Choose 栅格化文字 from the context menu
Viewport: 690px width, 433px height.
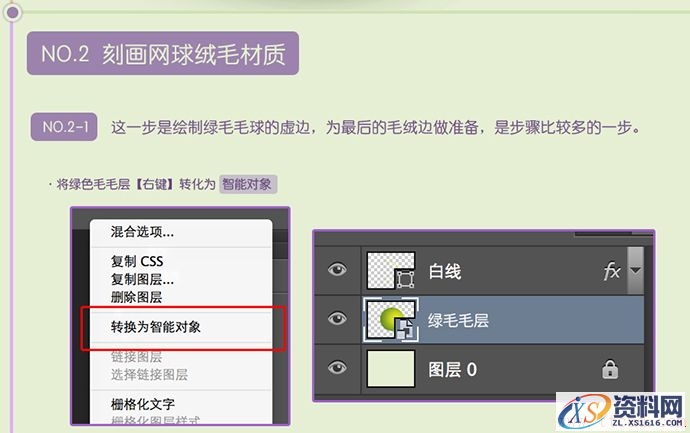tap(143, 404)
